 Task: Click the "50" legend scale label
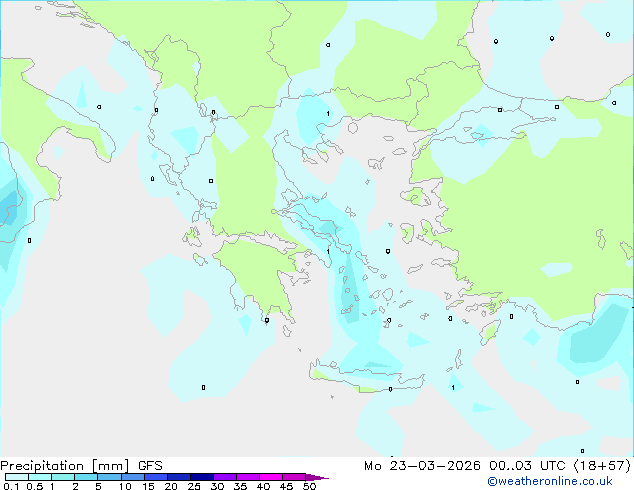point(309,486)
